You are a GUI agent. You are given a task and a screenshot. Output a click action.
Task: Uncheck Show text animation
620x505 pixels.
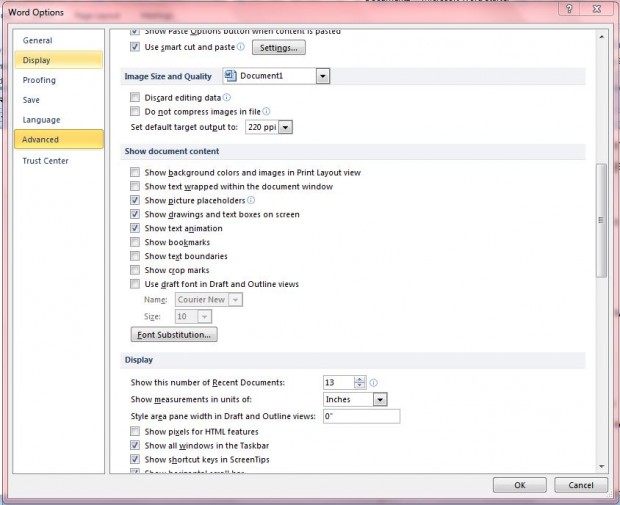[135, 228]
